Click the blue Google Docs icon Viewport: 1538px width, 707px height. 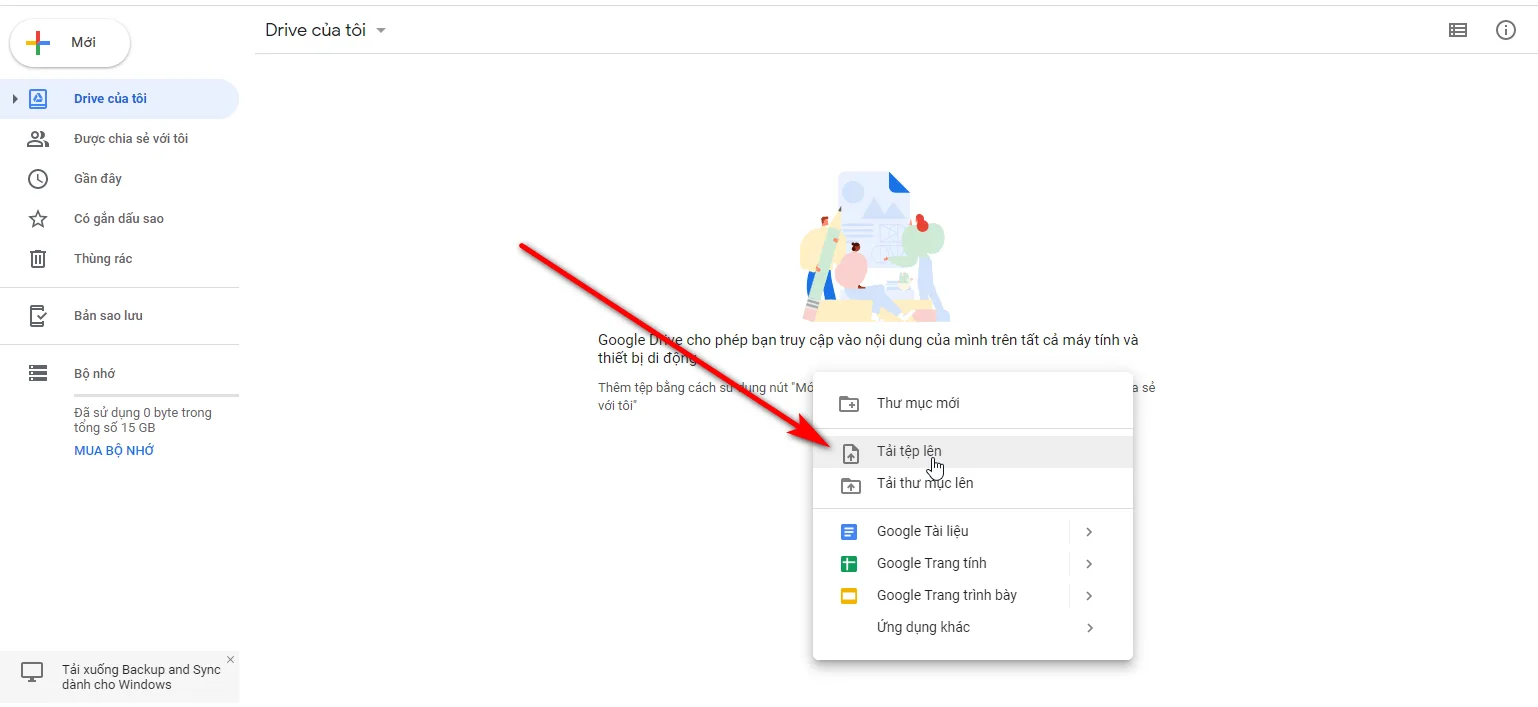(849, 532)
